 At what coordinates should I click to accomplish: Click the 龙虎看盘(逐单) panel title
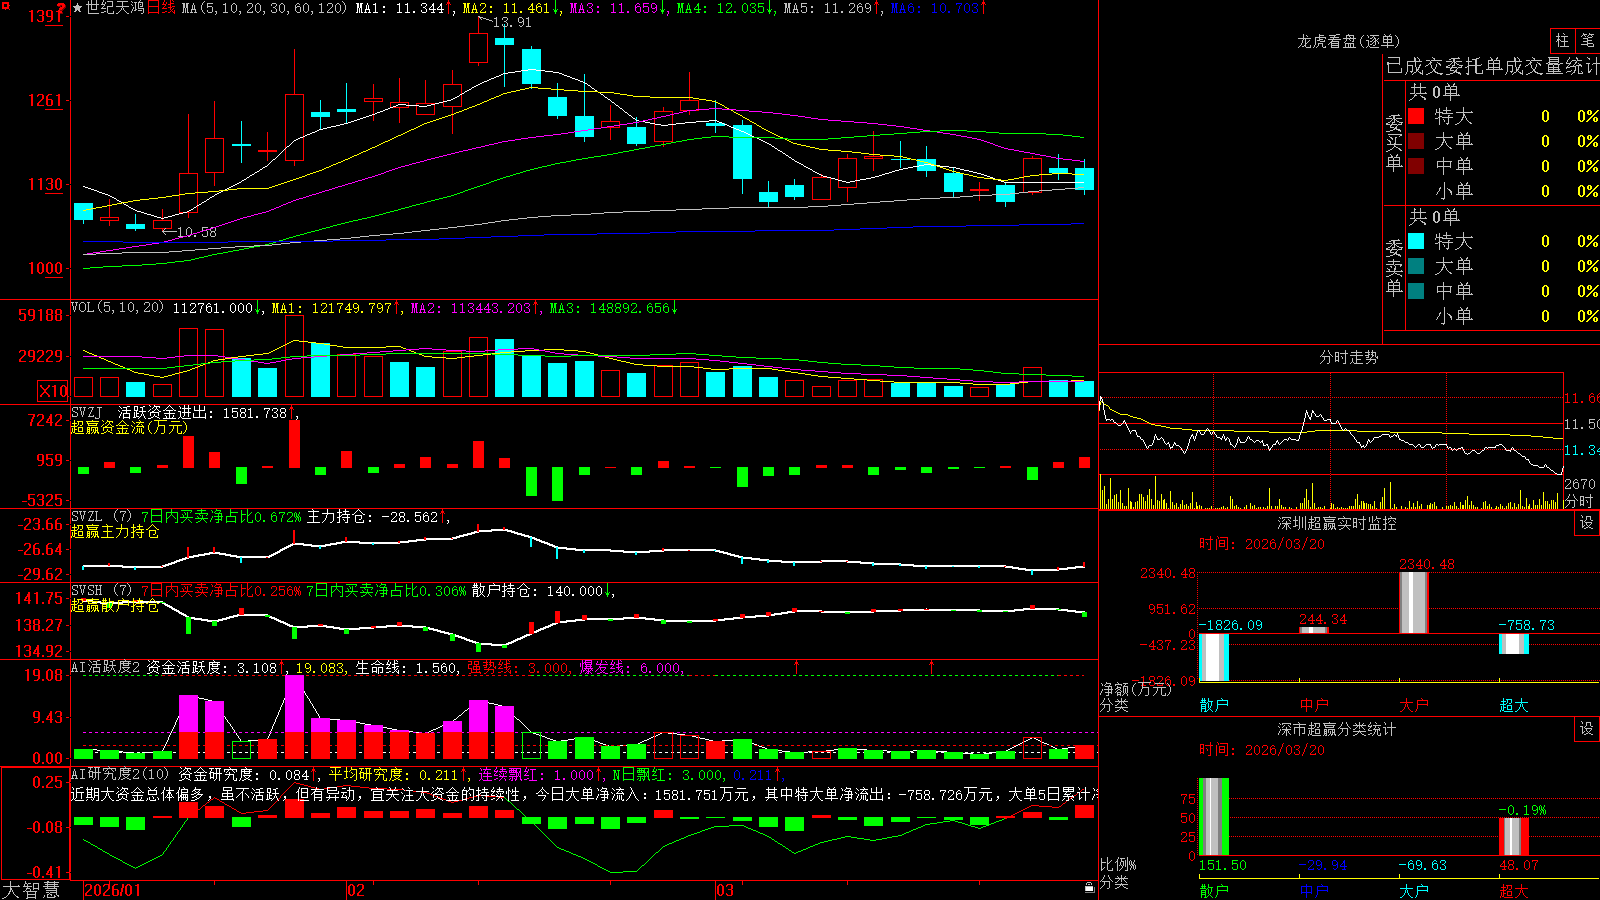tap(1348, 41)
